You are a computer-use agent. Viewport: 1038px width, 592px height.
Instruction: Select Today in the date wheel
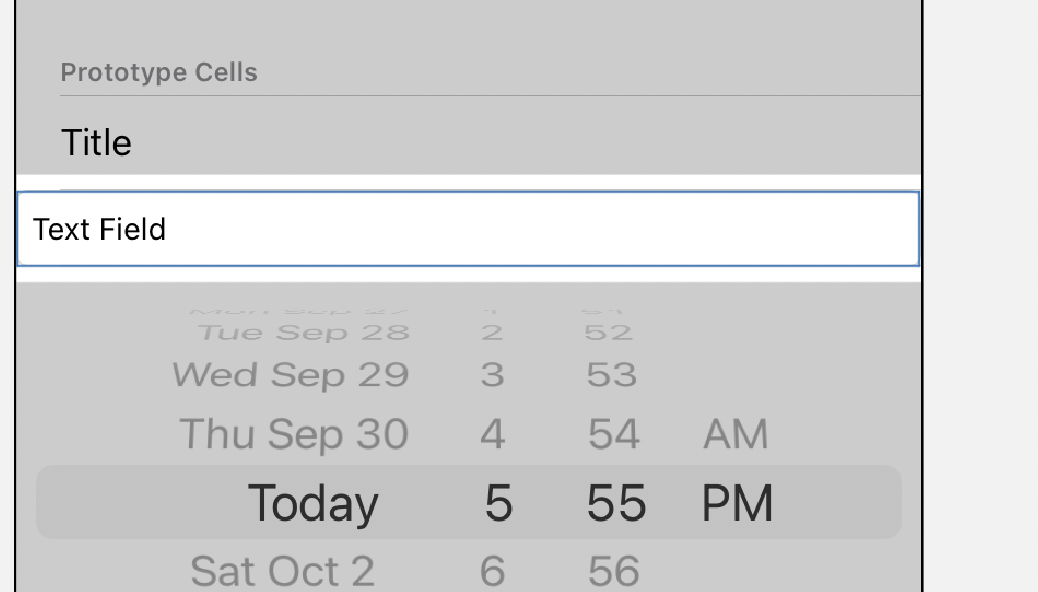(x=313, y=503)
